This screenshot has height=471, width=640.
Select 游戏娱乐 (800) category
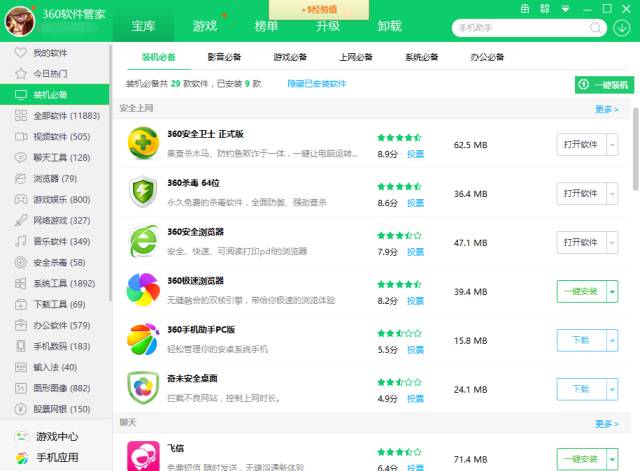click(x=55, y=200)
